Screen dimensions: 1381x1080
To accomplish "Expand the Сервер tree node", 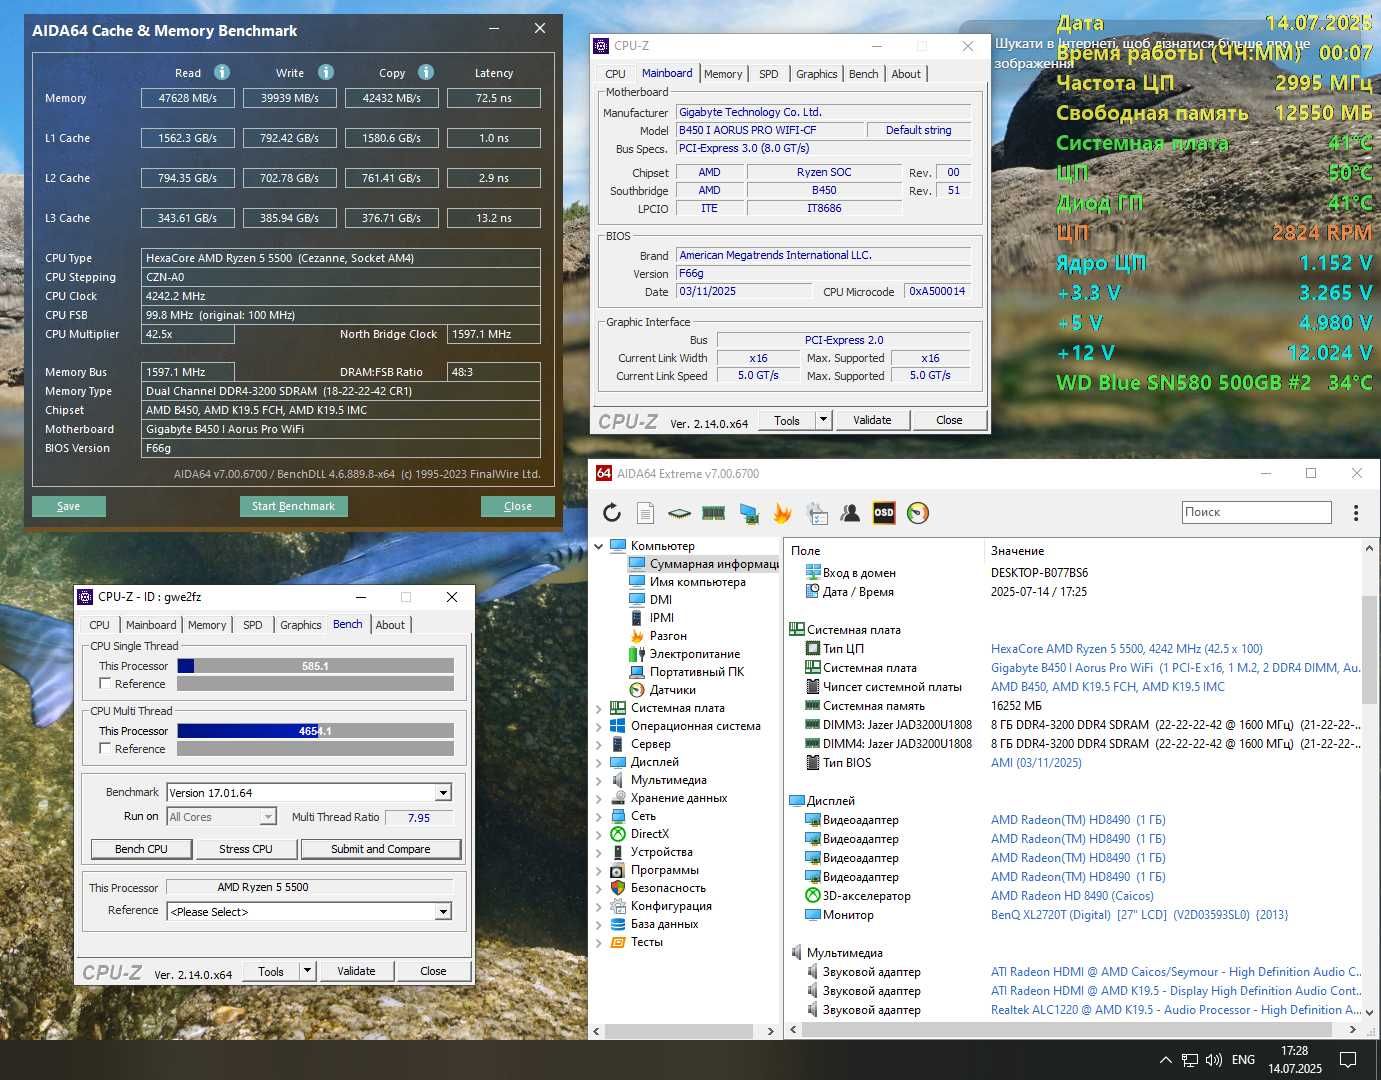I will click(599, 744).
